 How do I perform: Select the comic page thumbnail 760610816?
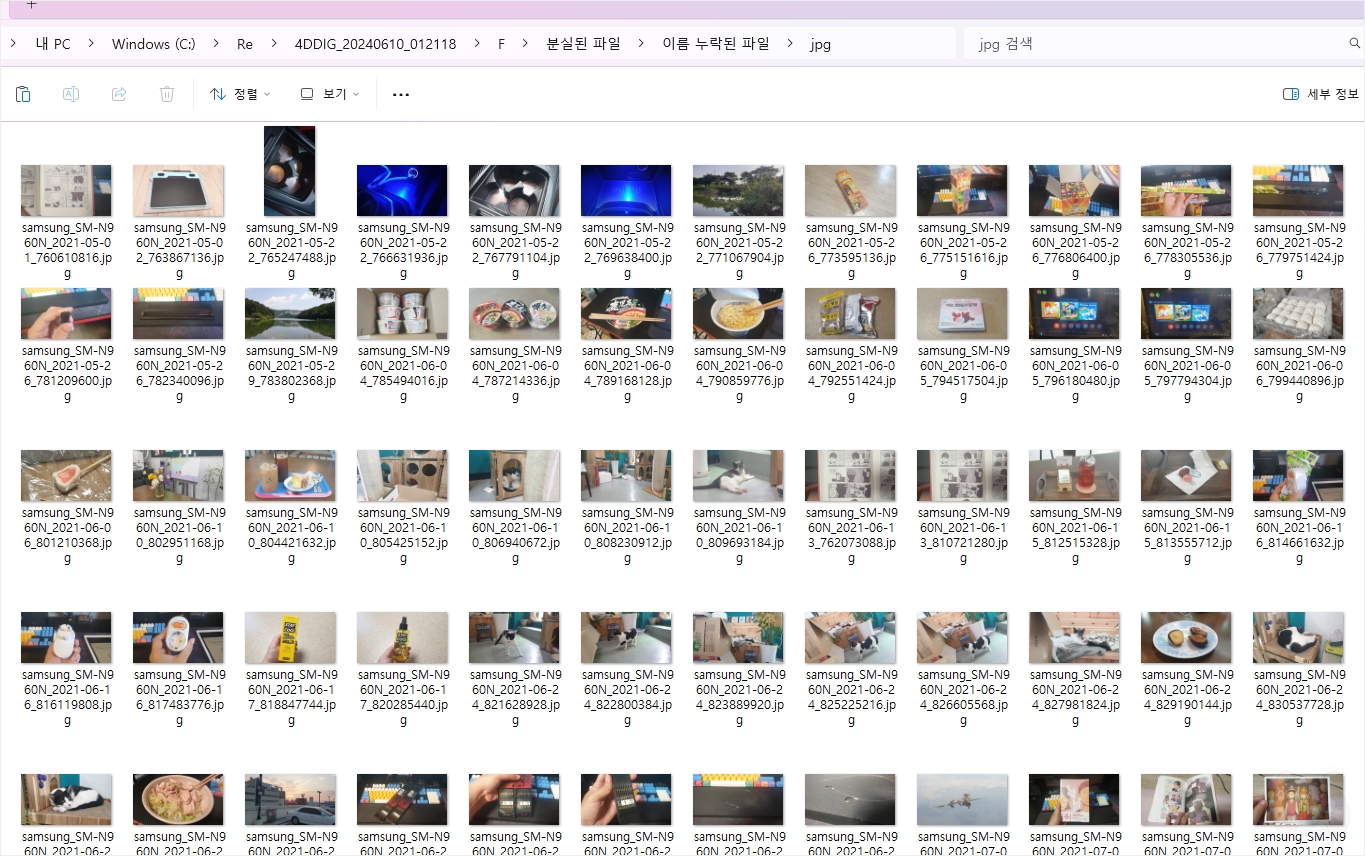tap(67, 191)
